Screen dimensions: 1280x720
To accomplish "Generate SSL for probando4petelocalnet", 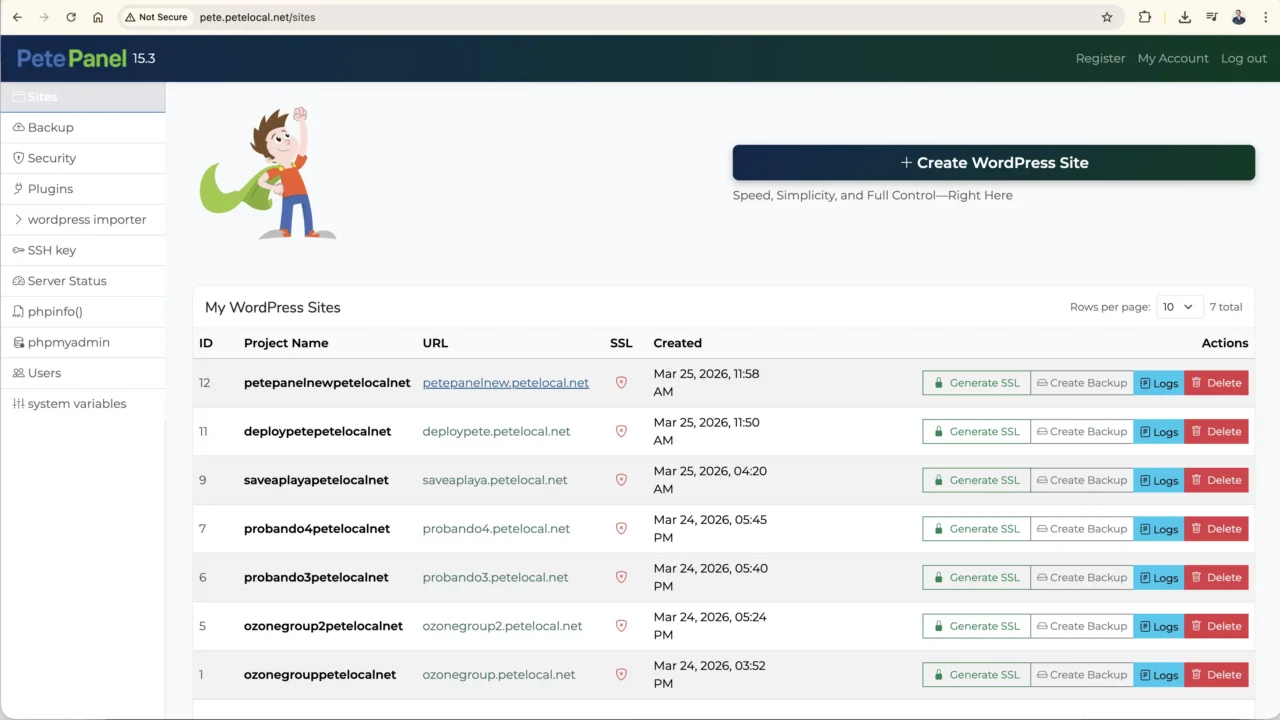I will click(x=976, y=529).
